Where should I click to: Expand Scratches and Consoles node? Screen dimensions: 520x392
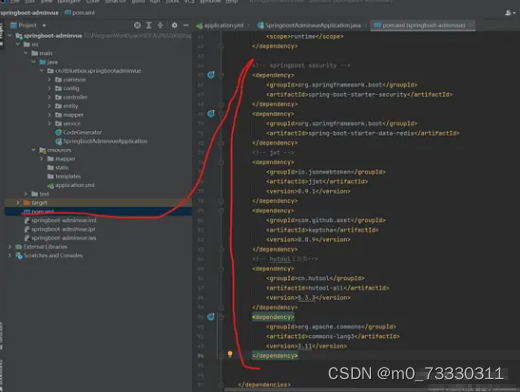click(10, 256)
